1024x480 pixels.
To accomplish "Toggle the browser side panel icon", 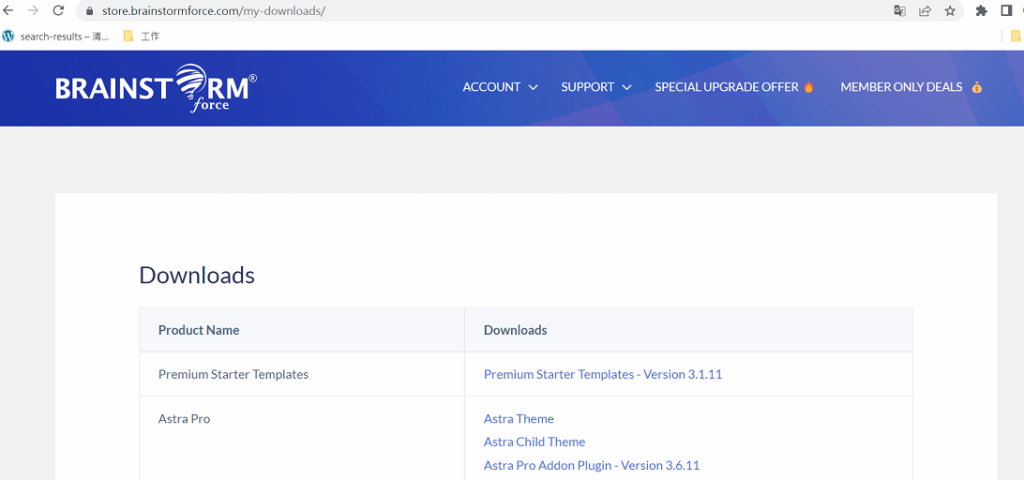I will [x=1006, y=11].
